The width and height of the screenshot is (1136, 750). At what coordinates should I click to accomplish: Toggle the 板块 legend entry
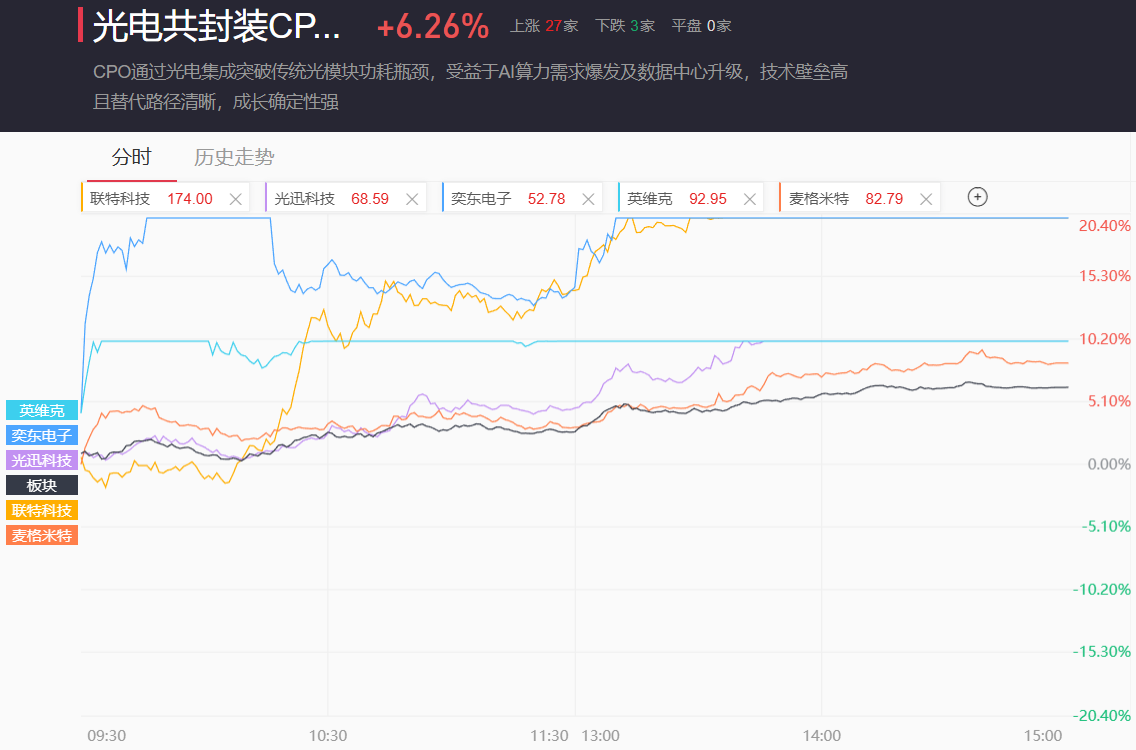click(x=41, y=485)
